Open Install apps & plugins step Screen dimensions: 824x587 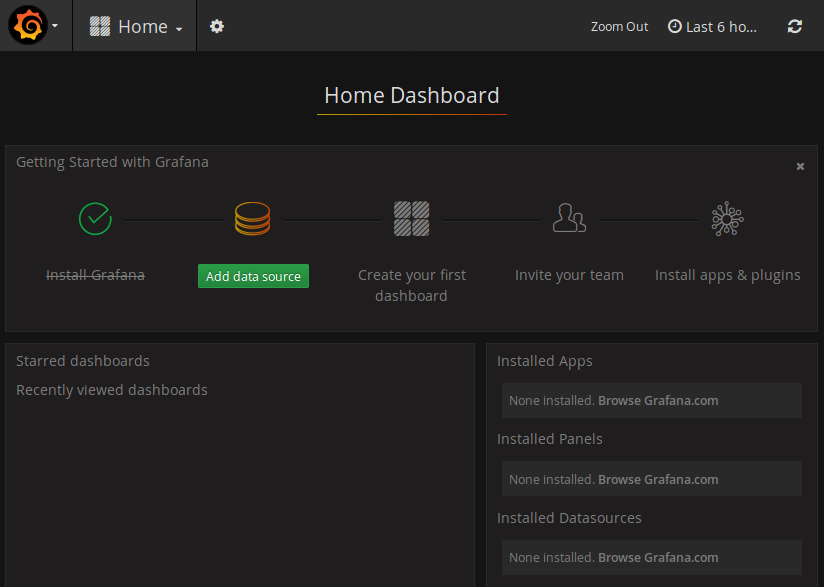[727, 275]
